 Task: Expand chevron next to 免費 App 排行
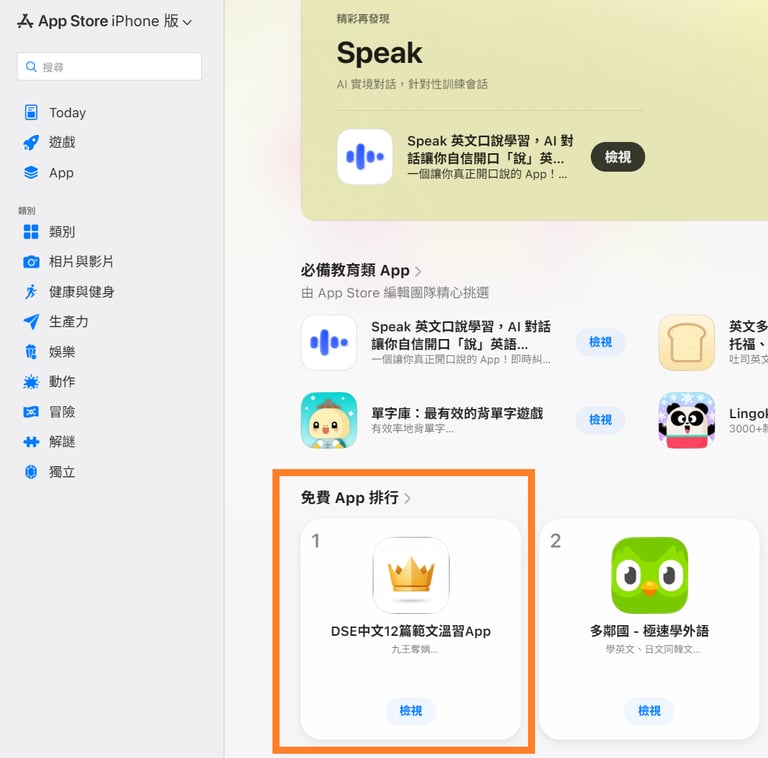click(x=408, y=498)
